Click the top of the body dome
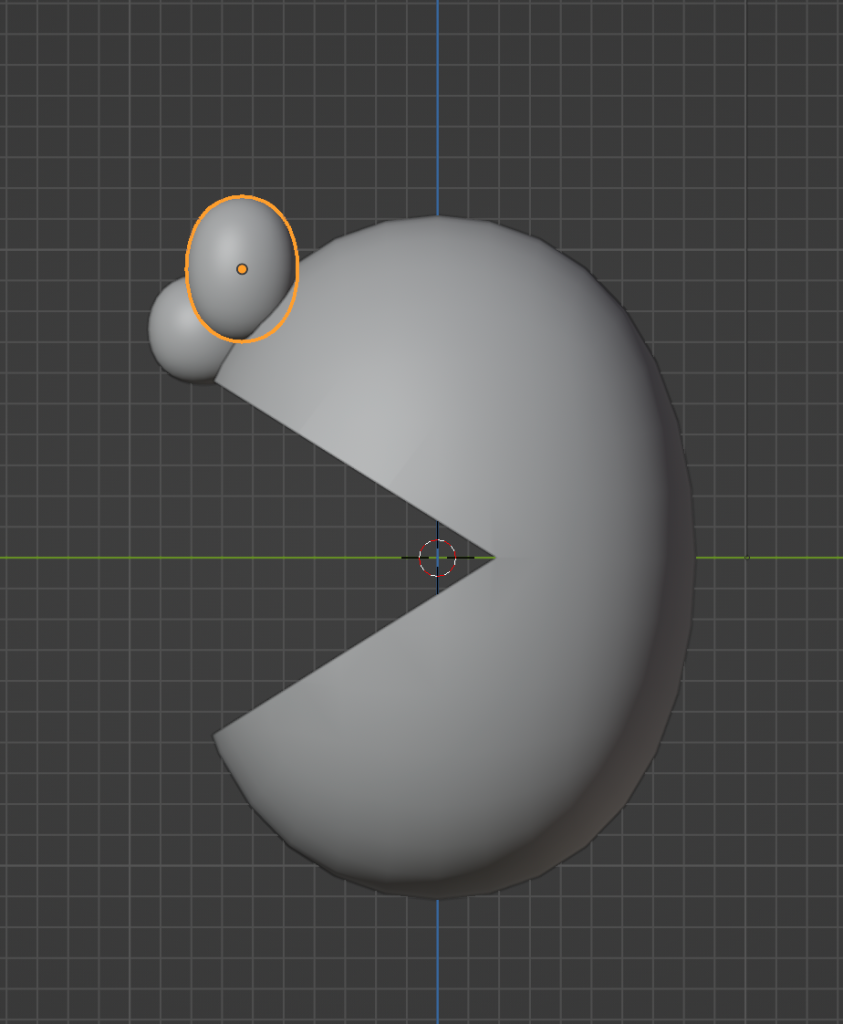Viewport: 843px width, 1024px height. pos(437,225)
